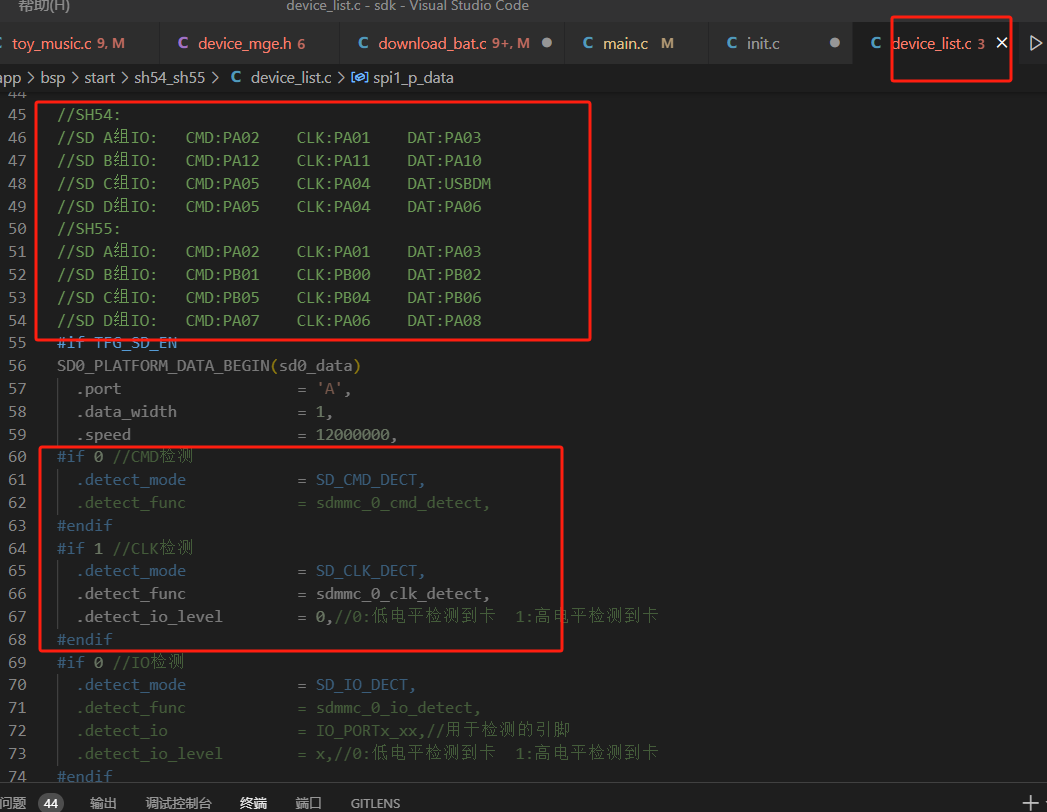The image size is (1047, 812).
Task: Click the 44 problems count badge
Action: coord(51,803)
